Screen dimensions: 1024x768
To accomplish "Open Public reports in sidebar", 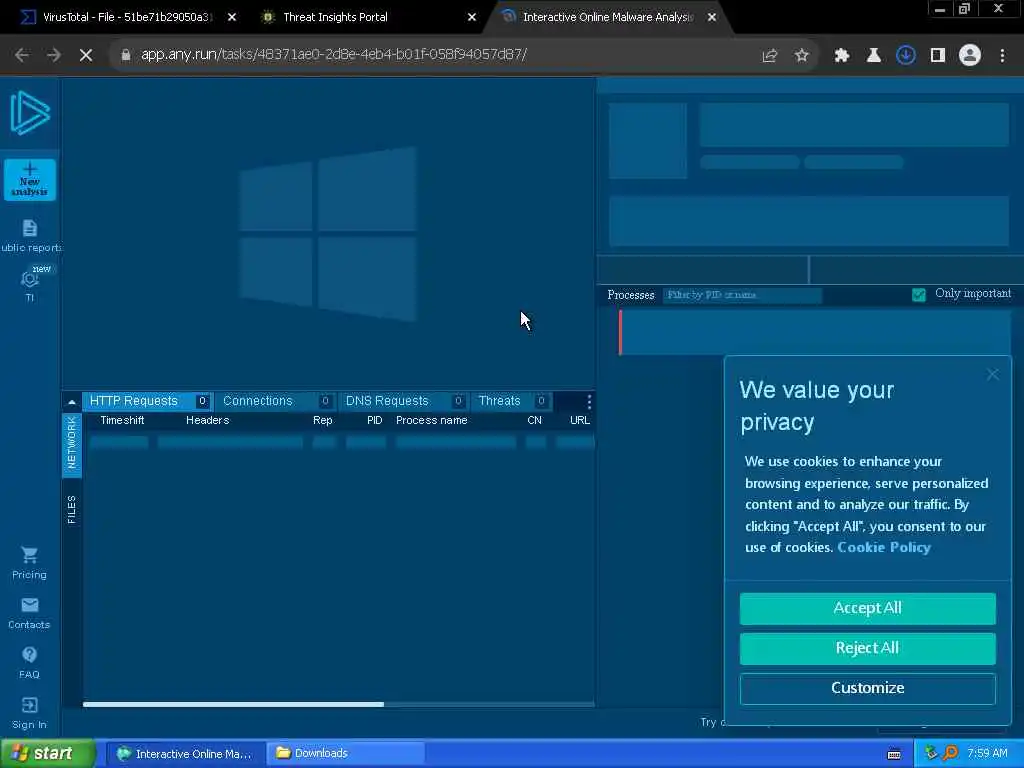I will (x=30, y=236).
